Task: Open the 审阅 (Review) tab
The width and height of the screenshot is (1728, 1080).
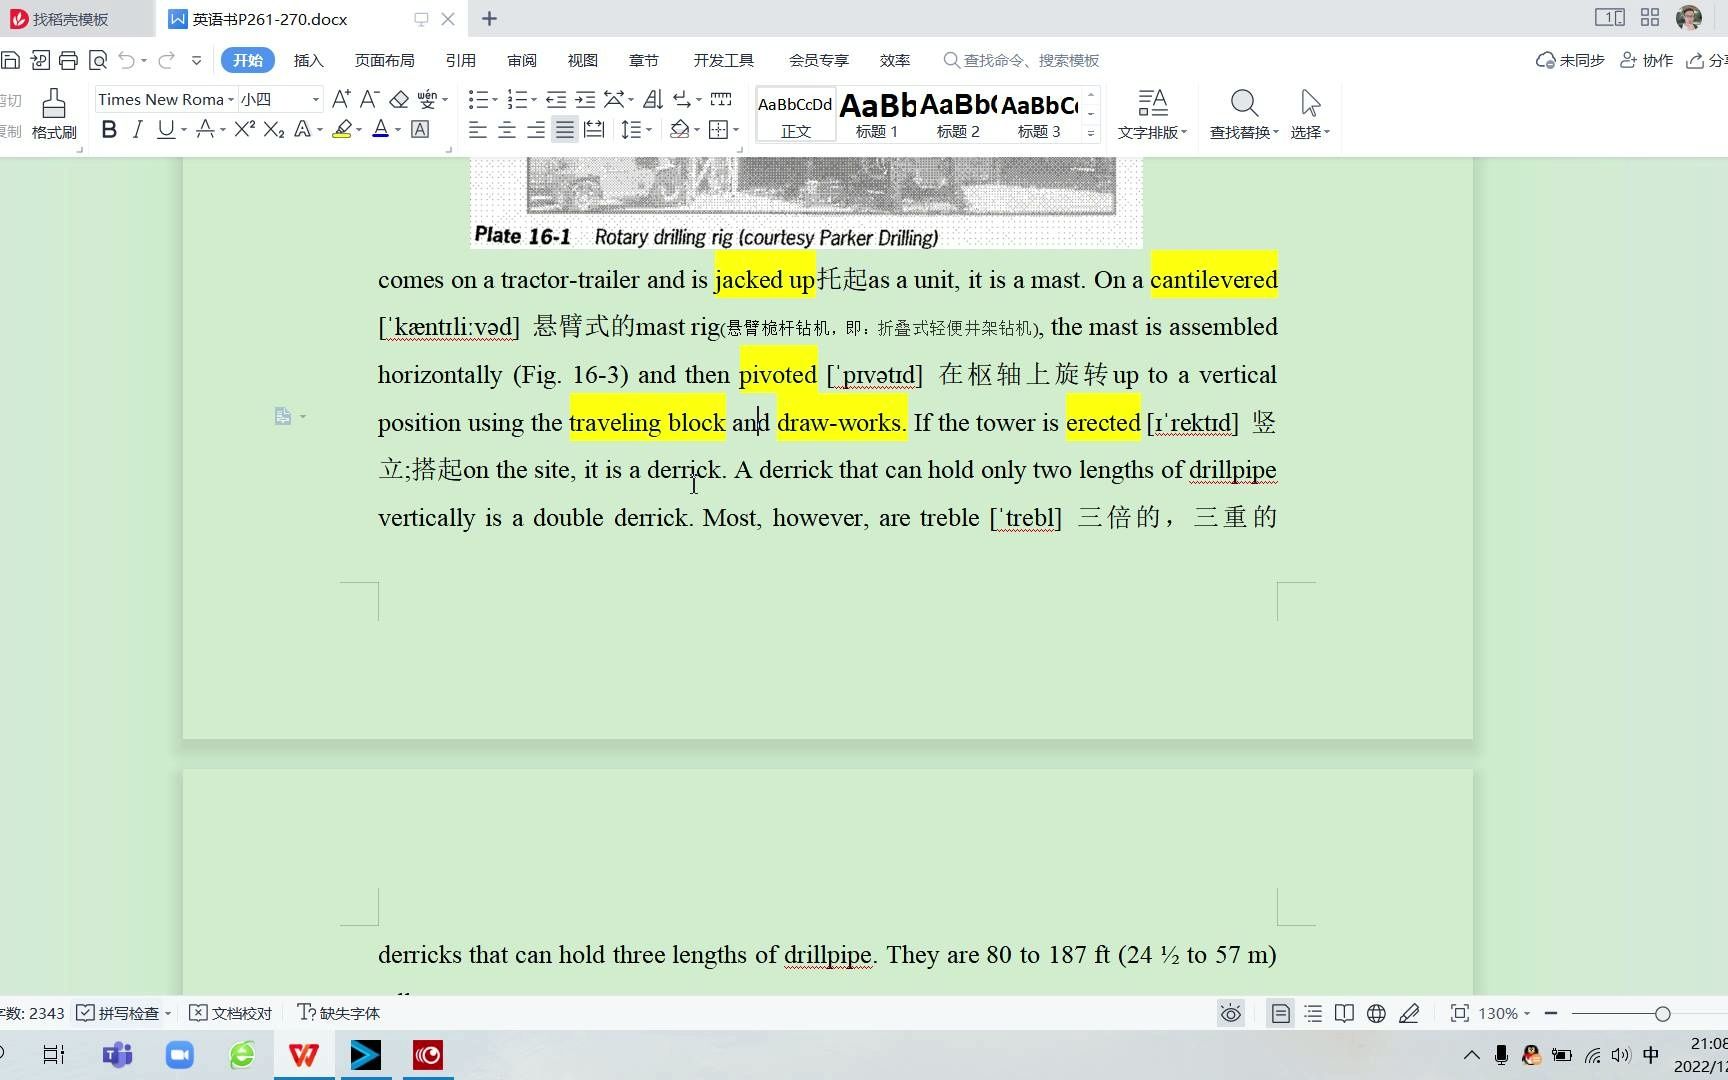Action: [522, 61]
